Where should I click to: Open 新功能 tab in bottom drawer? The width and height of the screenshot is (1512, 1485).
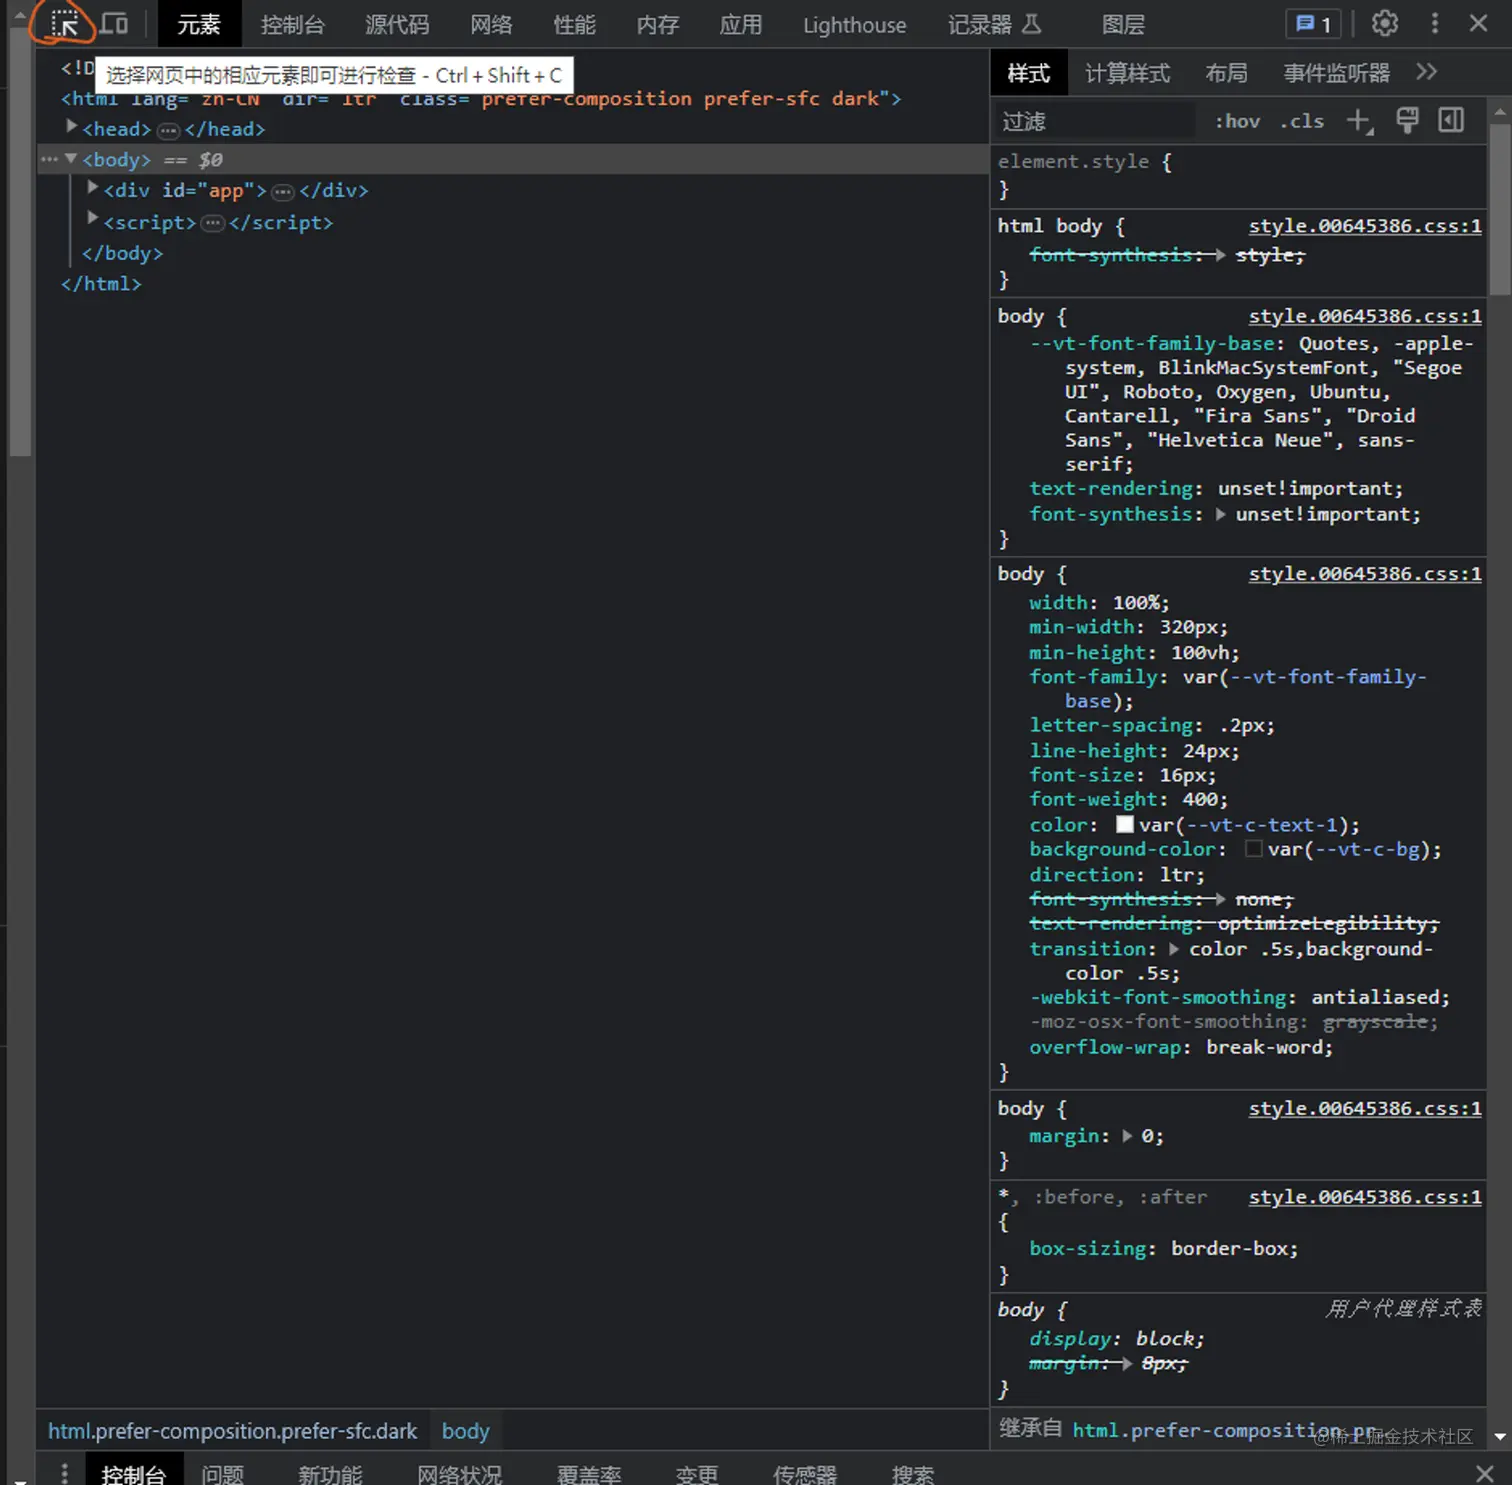tap(330, 1474)
